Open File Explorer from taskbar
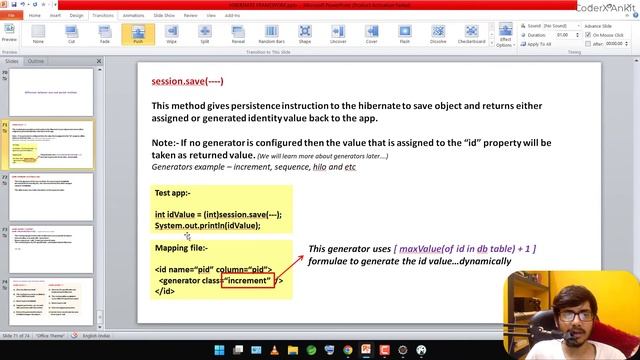 (x=293, y=350)
